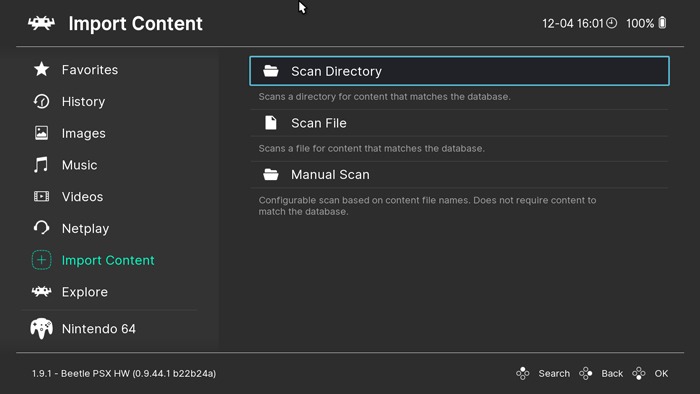This screenshot has height=394, width=700.
Task: Click the Explore invader icon
Action: click(x=42, y=292)
